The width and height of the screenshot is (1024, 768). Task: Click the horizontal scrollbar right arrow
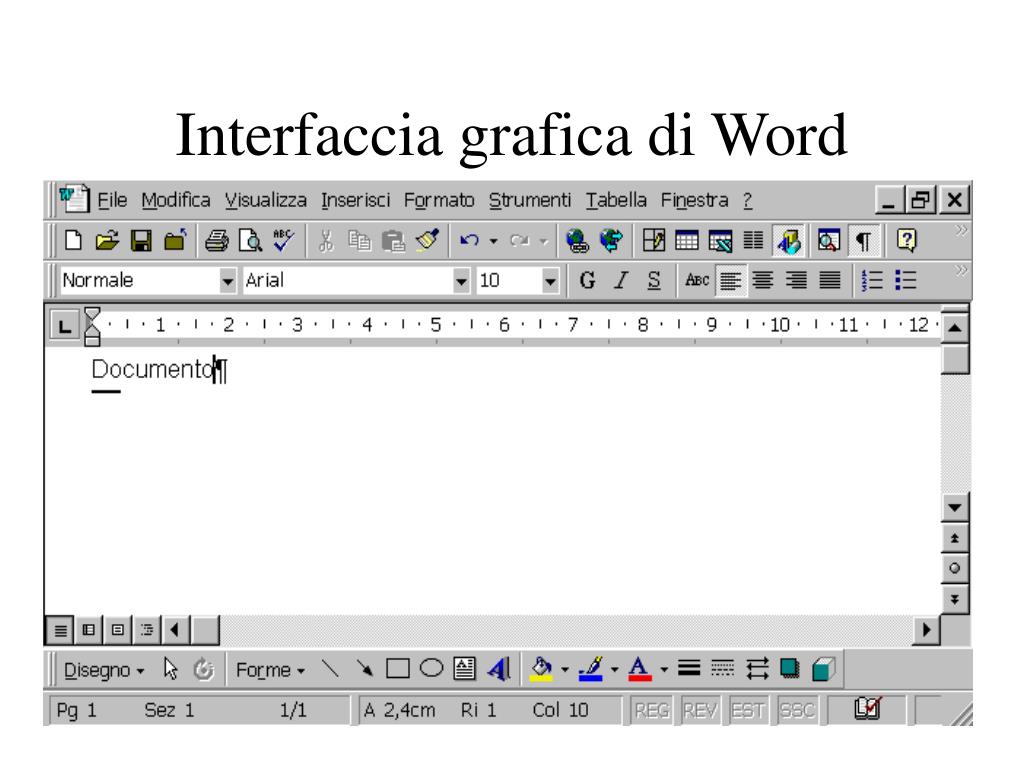point(926,630)
